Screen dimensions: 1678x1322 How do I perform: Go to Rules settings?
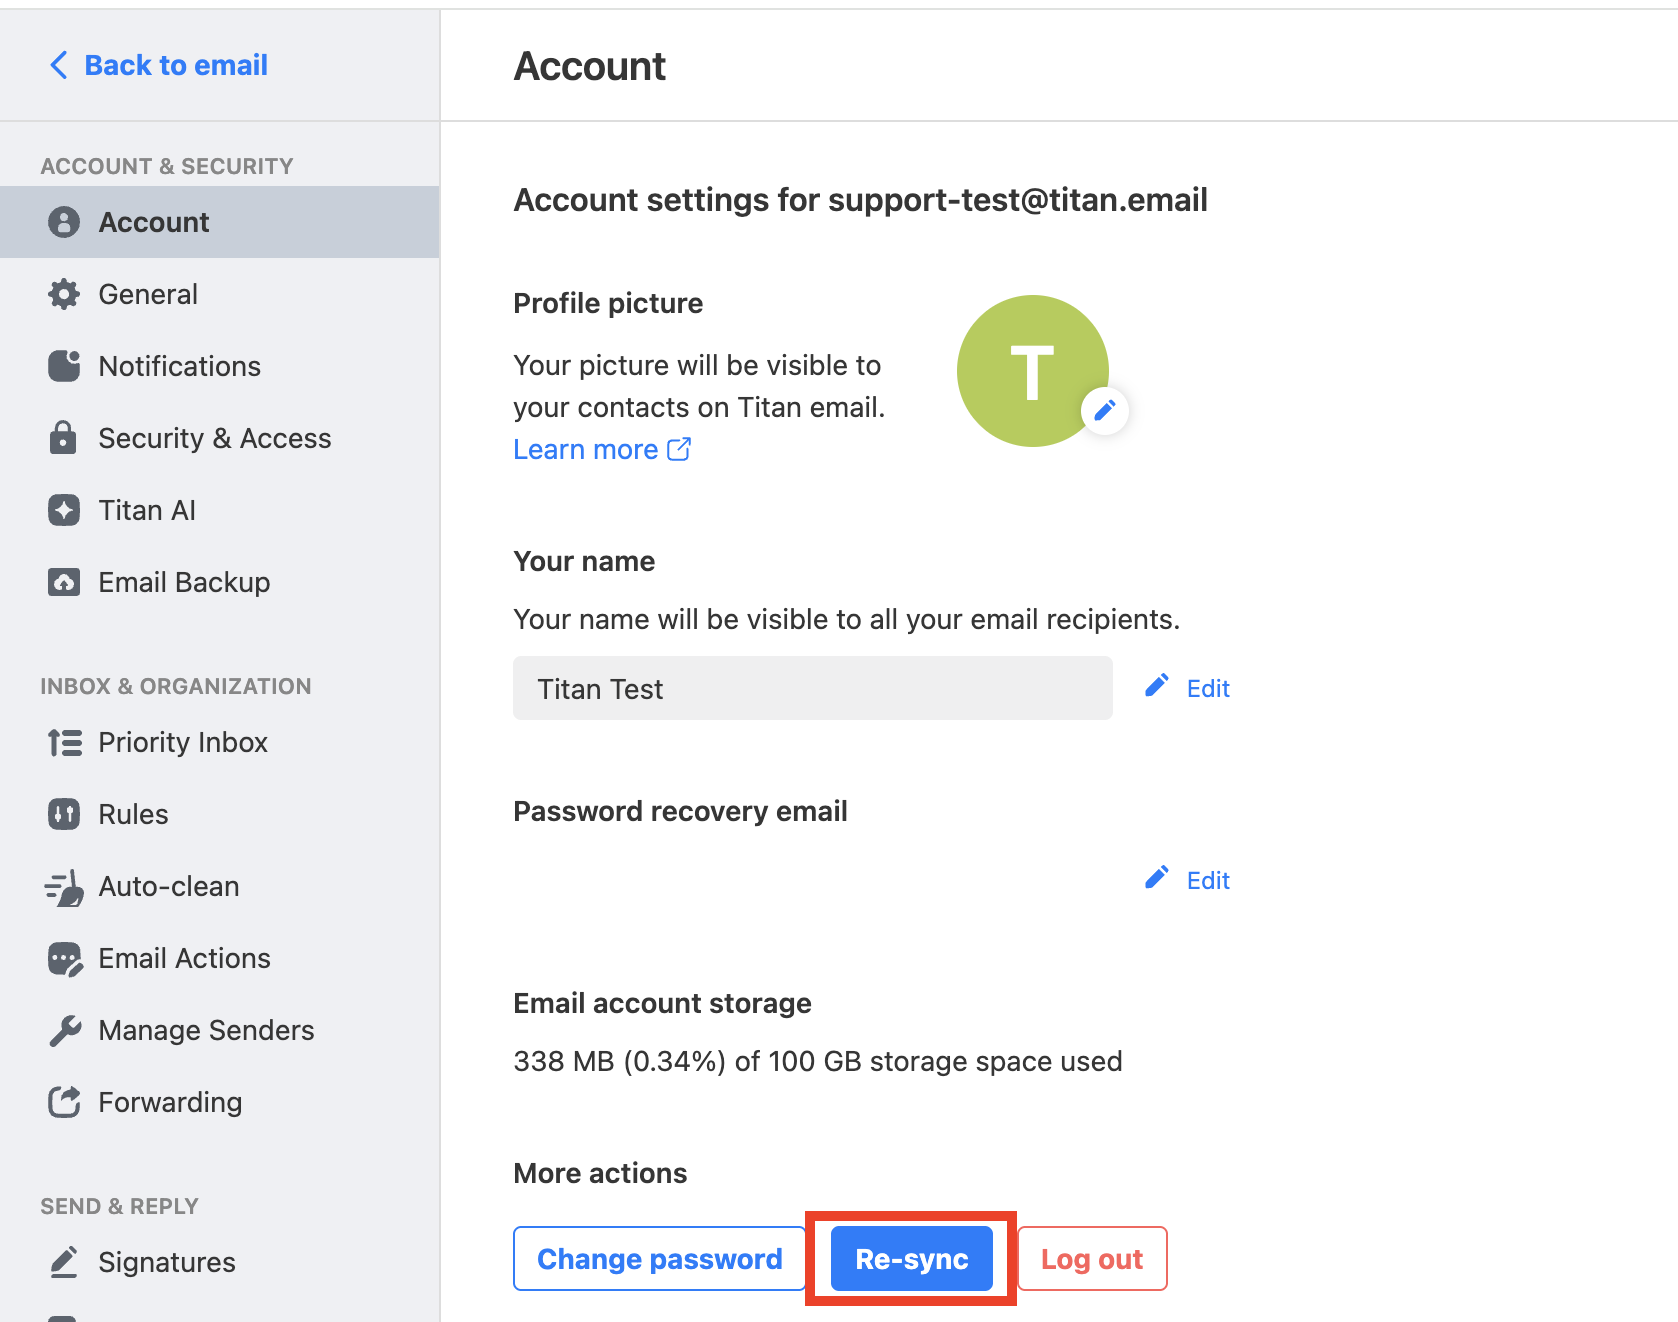(x=220, y=814)
